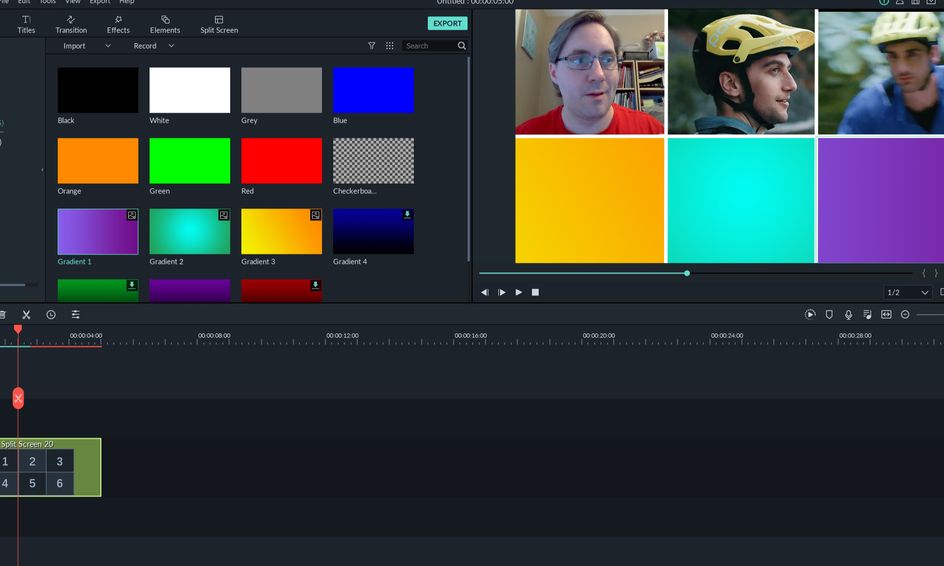Open the audio mixer icon
Image resolution: width=944 pixels, height=566 pixels.
867,314
